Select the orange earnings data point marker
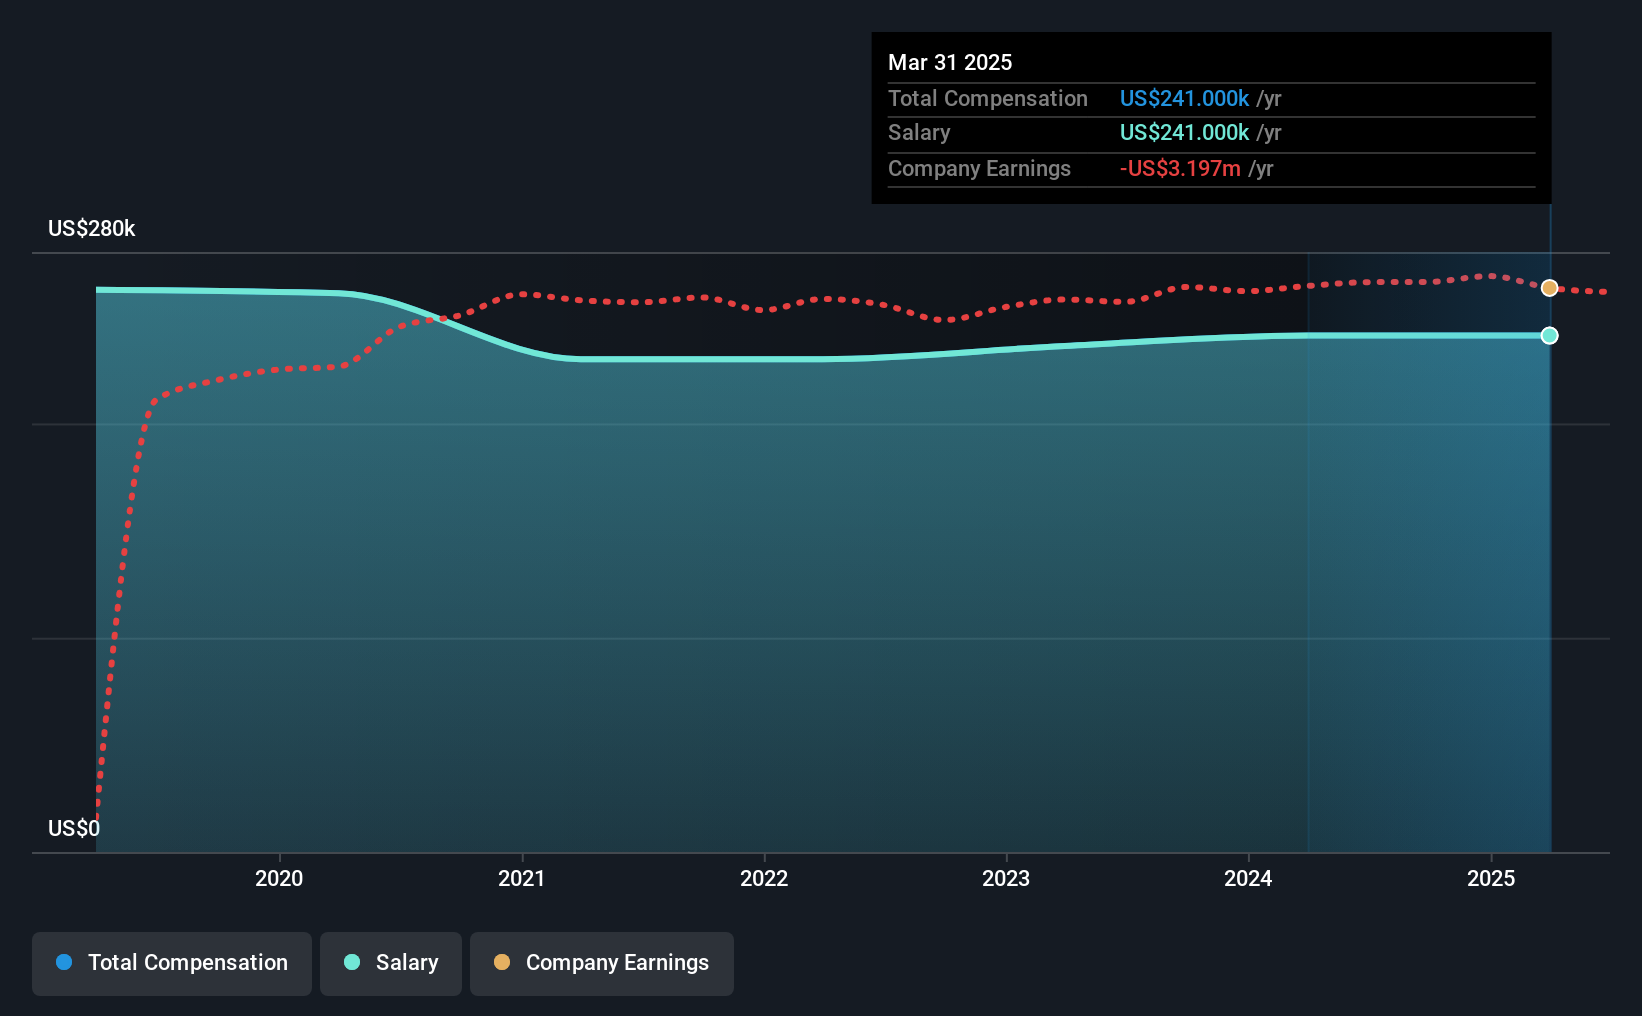 pos(1549,288)
